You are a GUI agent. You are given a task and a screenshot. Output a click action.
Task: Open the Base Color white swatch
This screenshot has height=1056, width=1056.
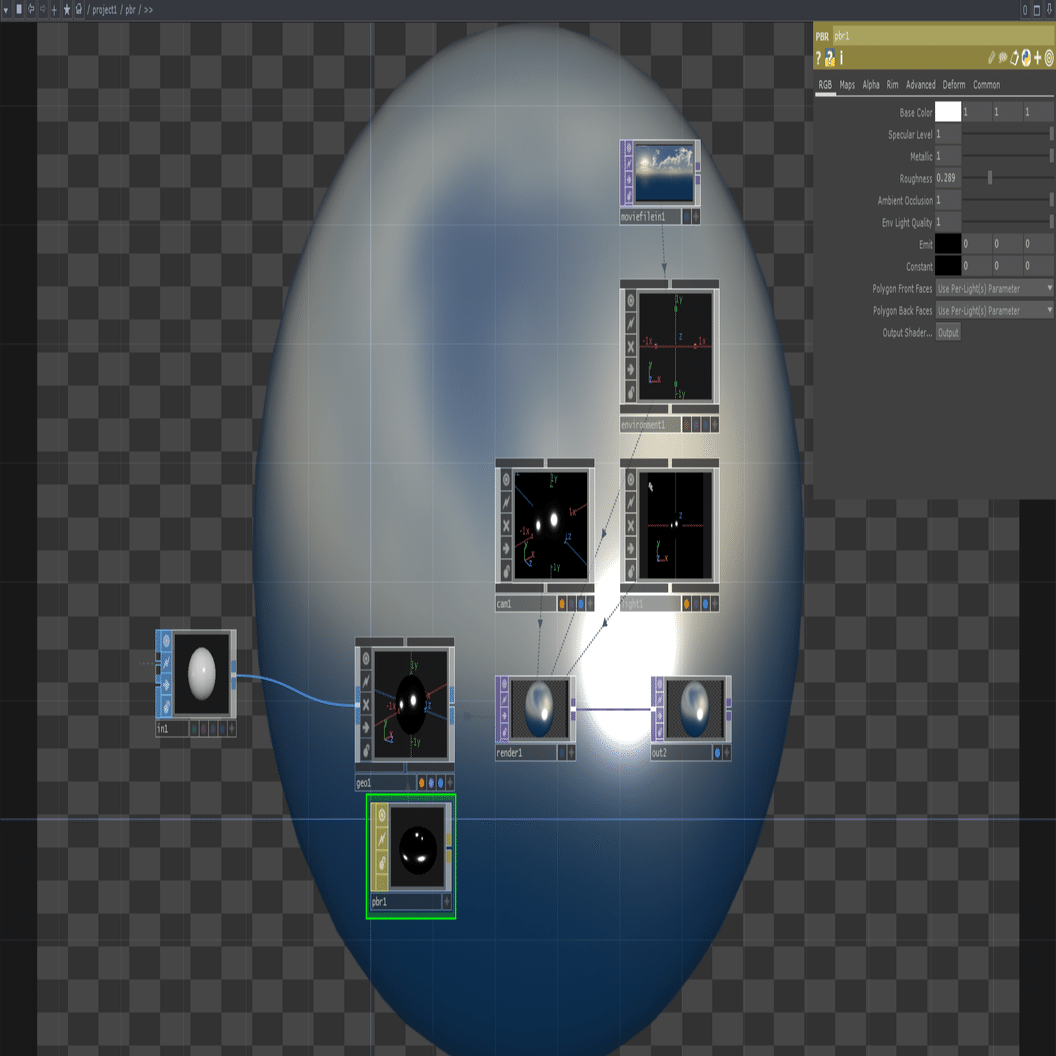948,112
